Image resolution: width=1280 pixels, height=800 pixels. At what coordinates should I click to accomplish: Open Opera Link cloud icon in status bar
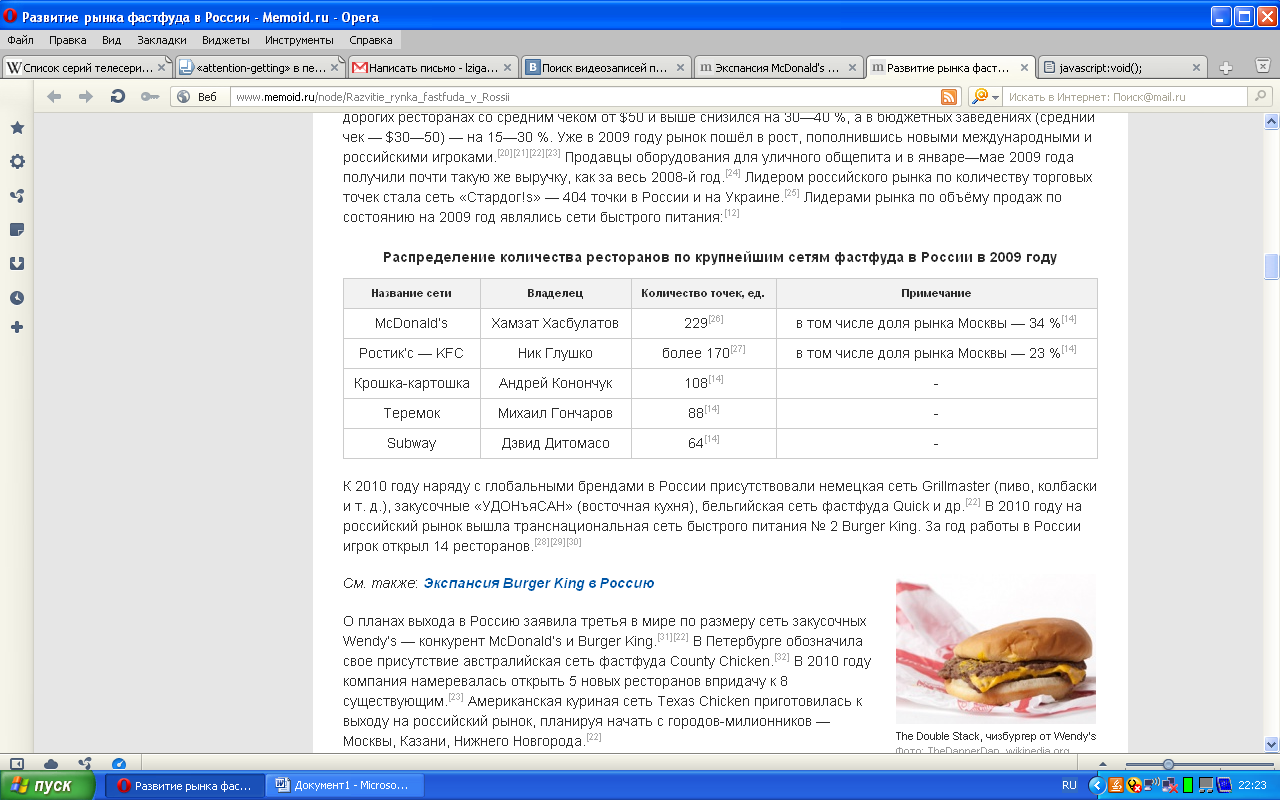point(51,763)
